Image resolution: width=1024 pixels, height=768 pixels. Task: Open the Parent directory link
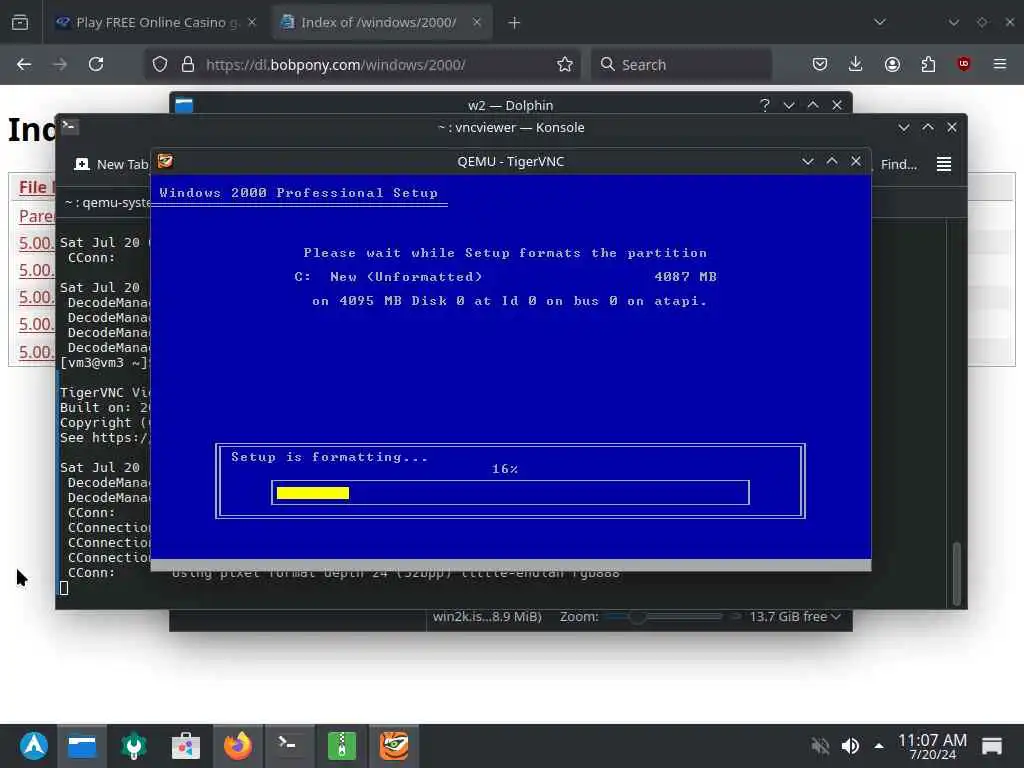point(36,216)
